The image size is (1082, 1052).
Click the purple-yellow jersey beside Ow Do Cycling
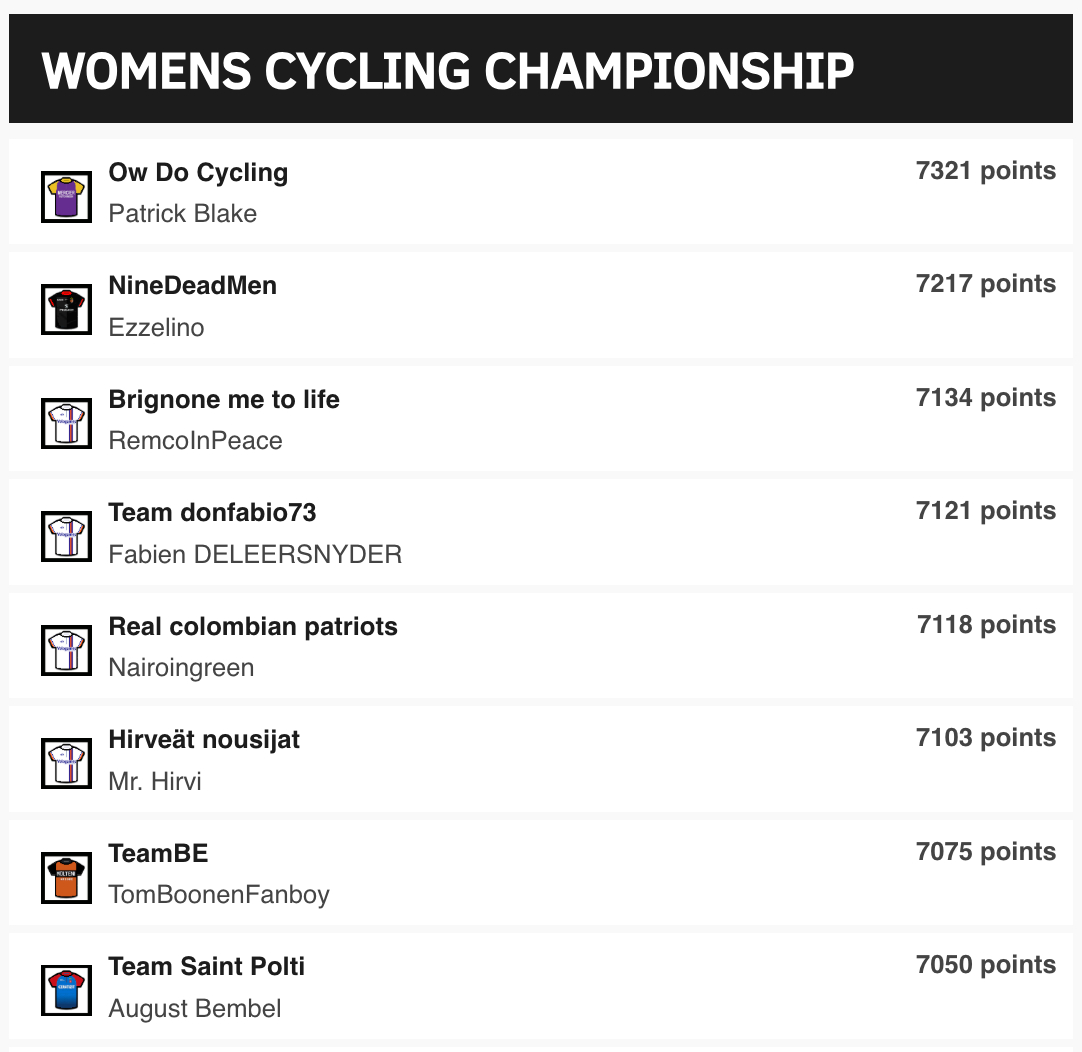click(66, 196)
